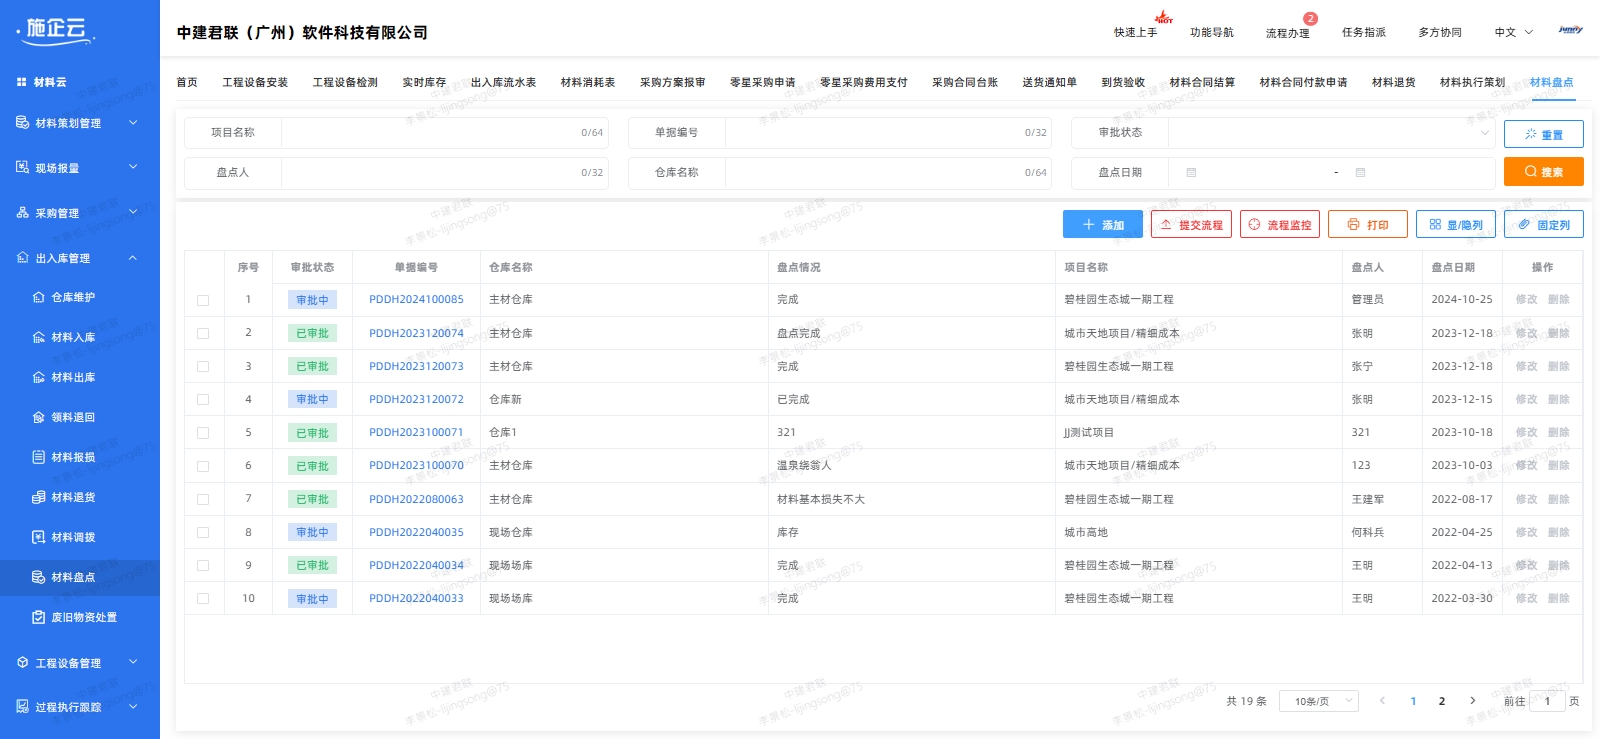Open the 采购合同台账 tab
Image resolution: width=1600 pixels, height=739 pixels.
[x=964, y=82]
